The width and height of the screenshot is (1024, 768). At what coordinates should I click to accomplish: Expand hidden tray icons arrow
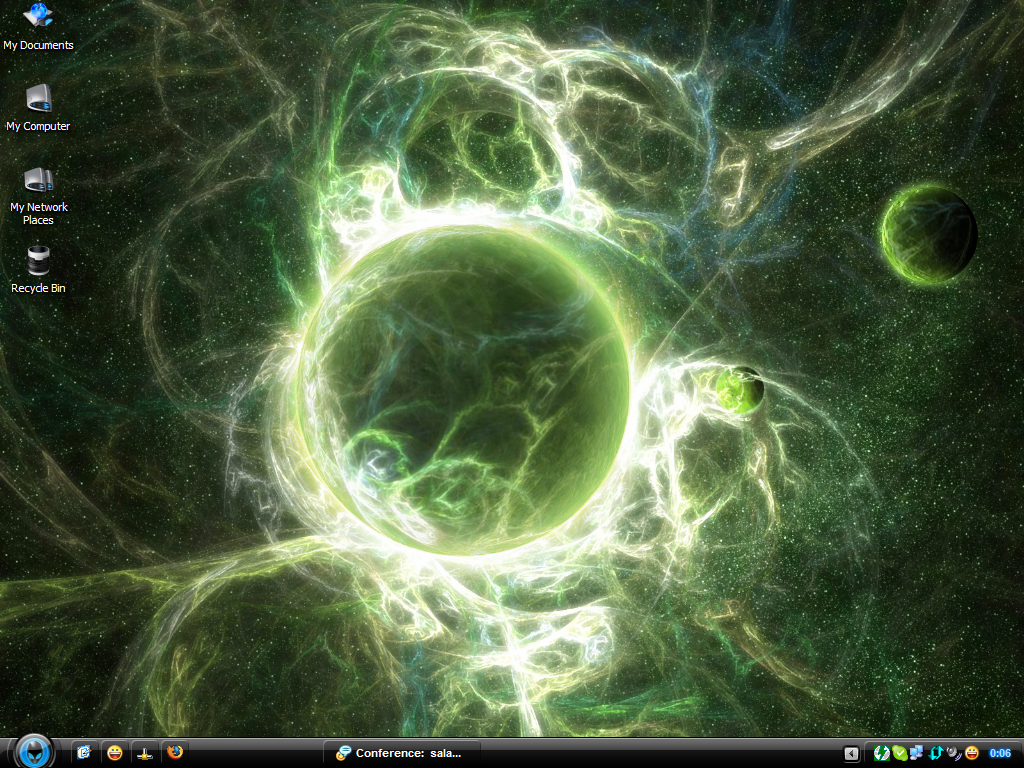pyautogui.click(x=851, y=754)
